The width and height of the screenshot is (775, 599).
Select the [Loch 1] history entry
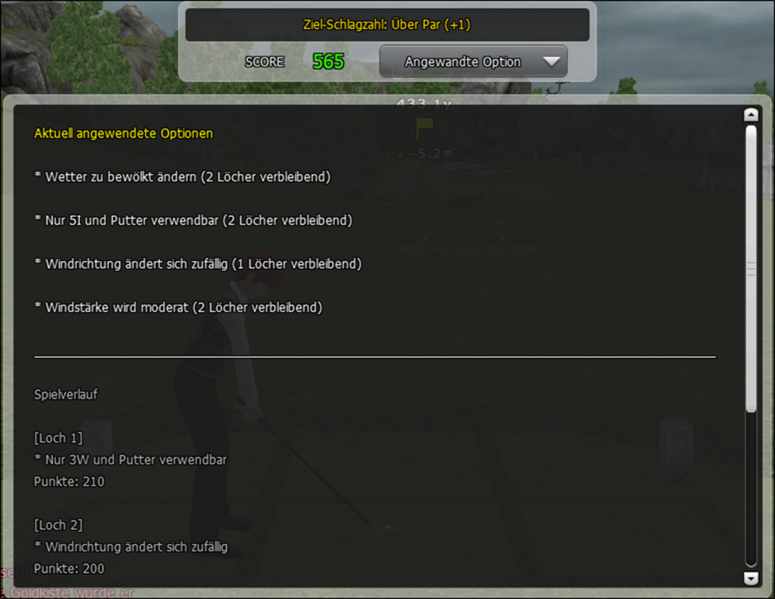(58, 438)
